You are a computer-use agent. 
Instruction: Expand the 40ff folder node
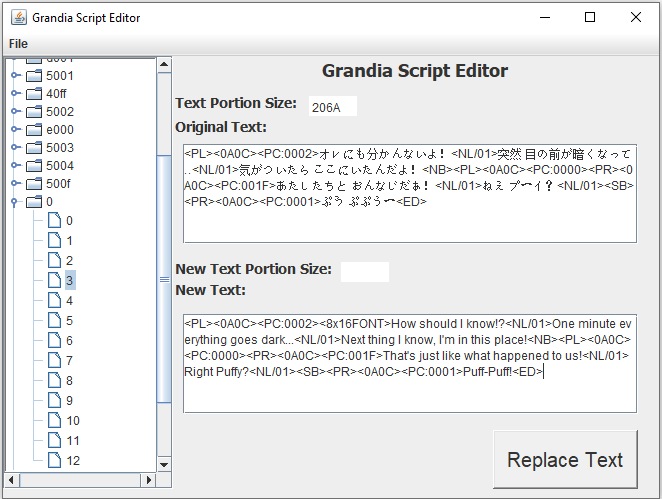point(15,93)
